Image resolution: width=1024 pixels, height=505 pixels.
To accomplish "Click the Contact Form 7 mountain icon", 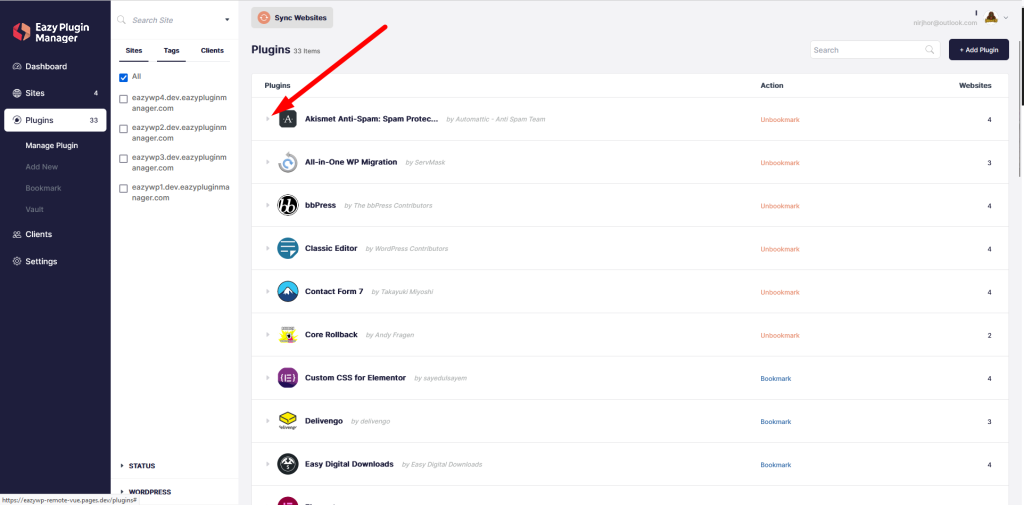I will 288,291.
